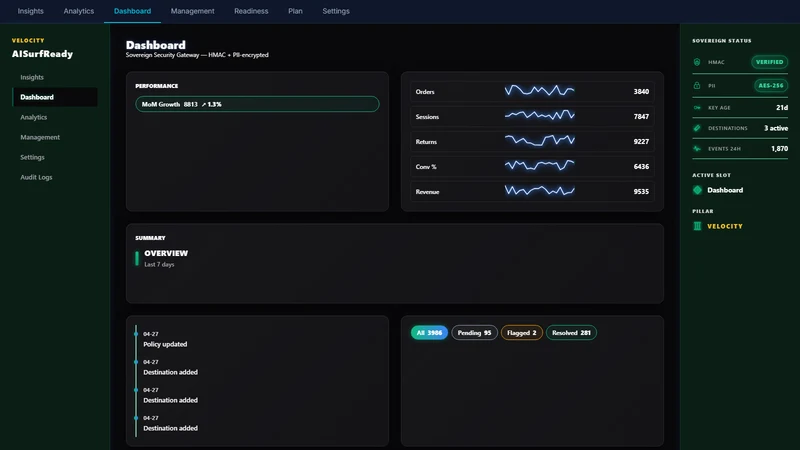This screenshot has height=450, width=800.
Task: Click the Revenue sparkline chart
Action: (539, 190)
